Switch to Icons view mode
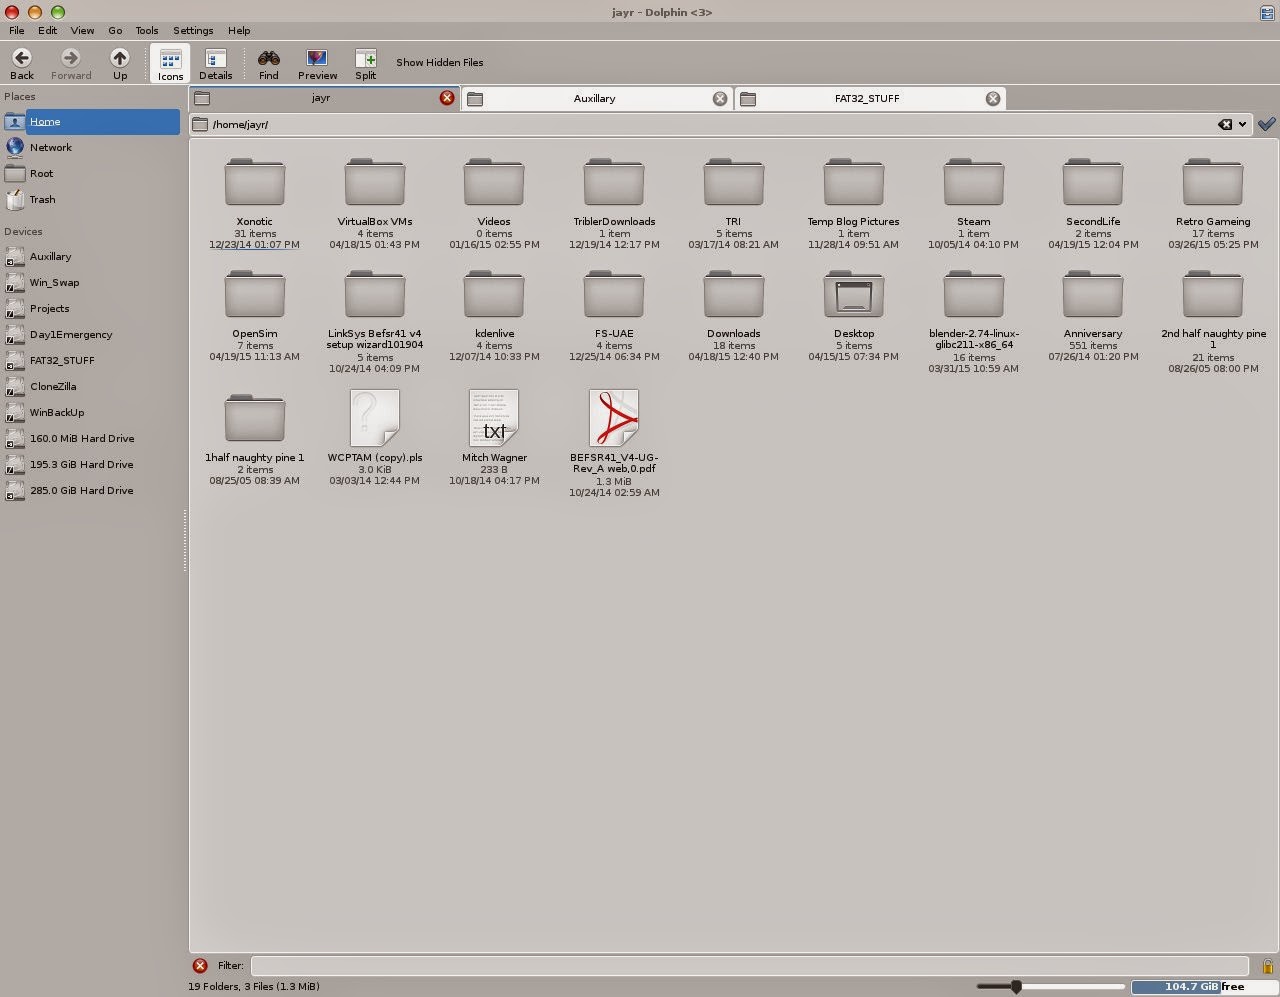Viewport: 1280px width, 997px height. [170, 64]
